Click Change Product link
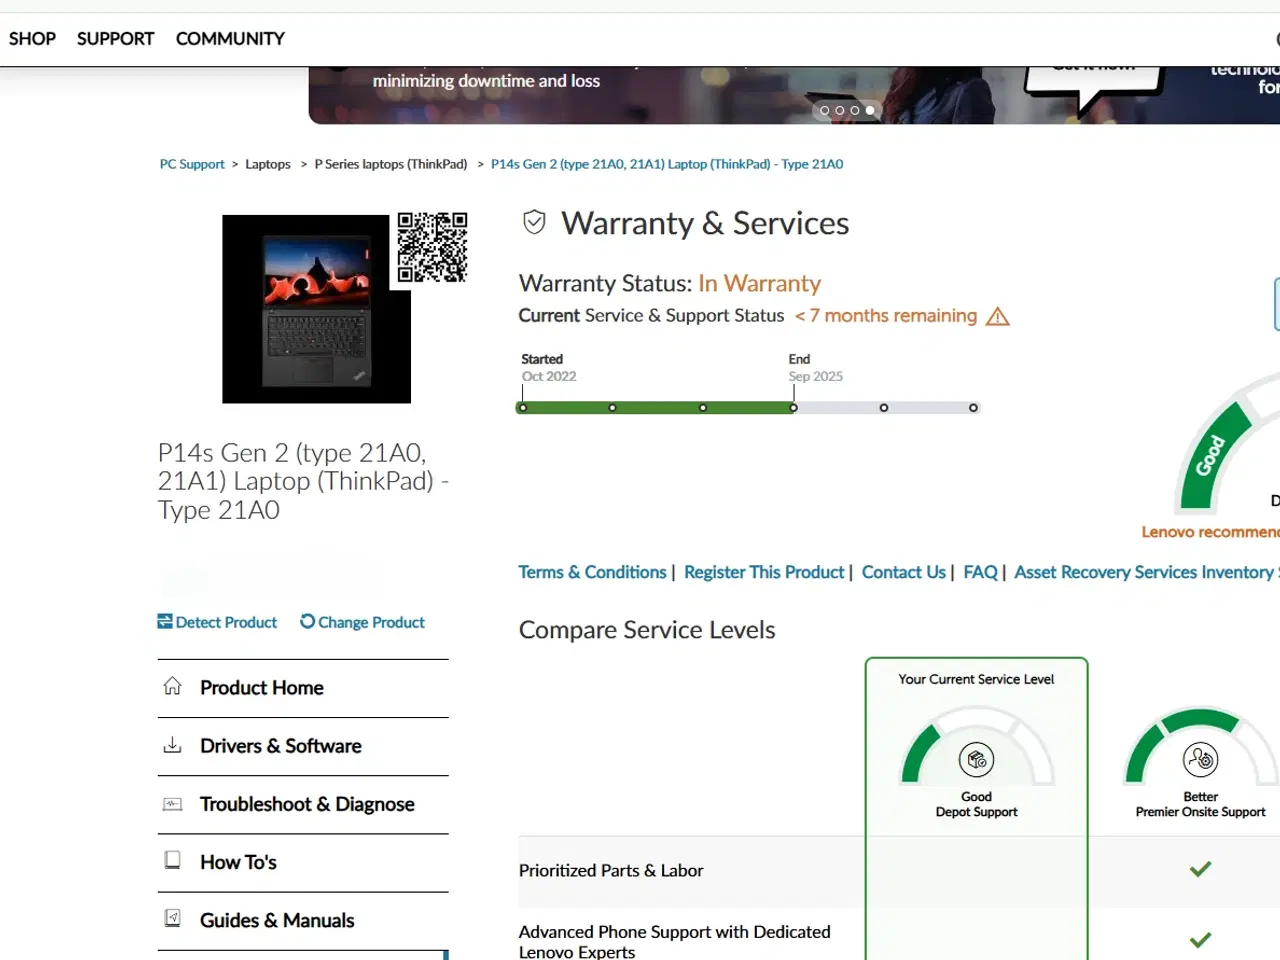This screenshot has width=1280, height=960. click(371, 622)
